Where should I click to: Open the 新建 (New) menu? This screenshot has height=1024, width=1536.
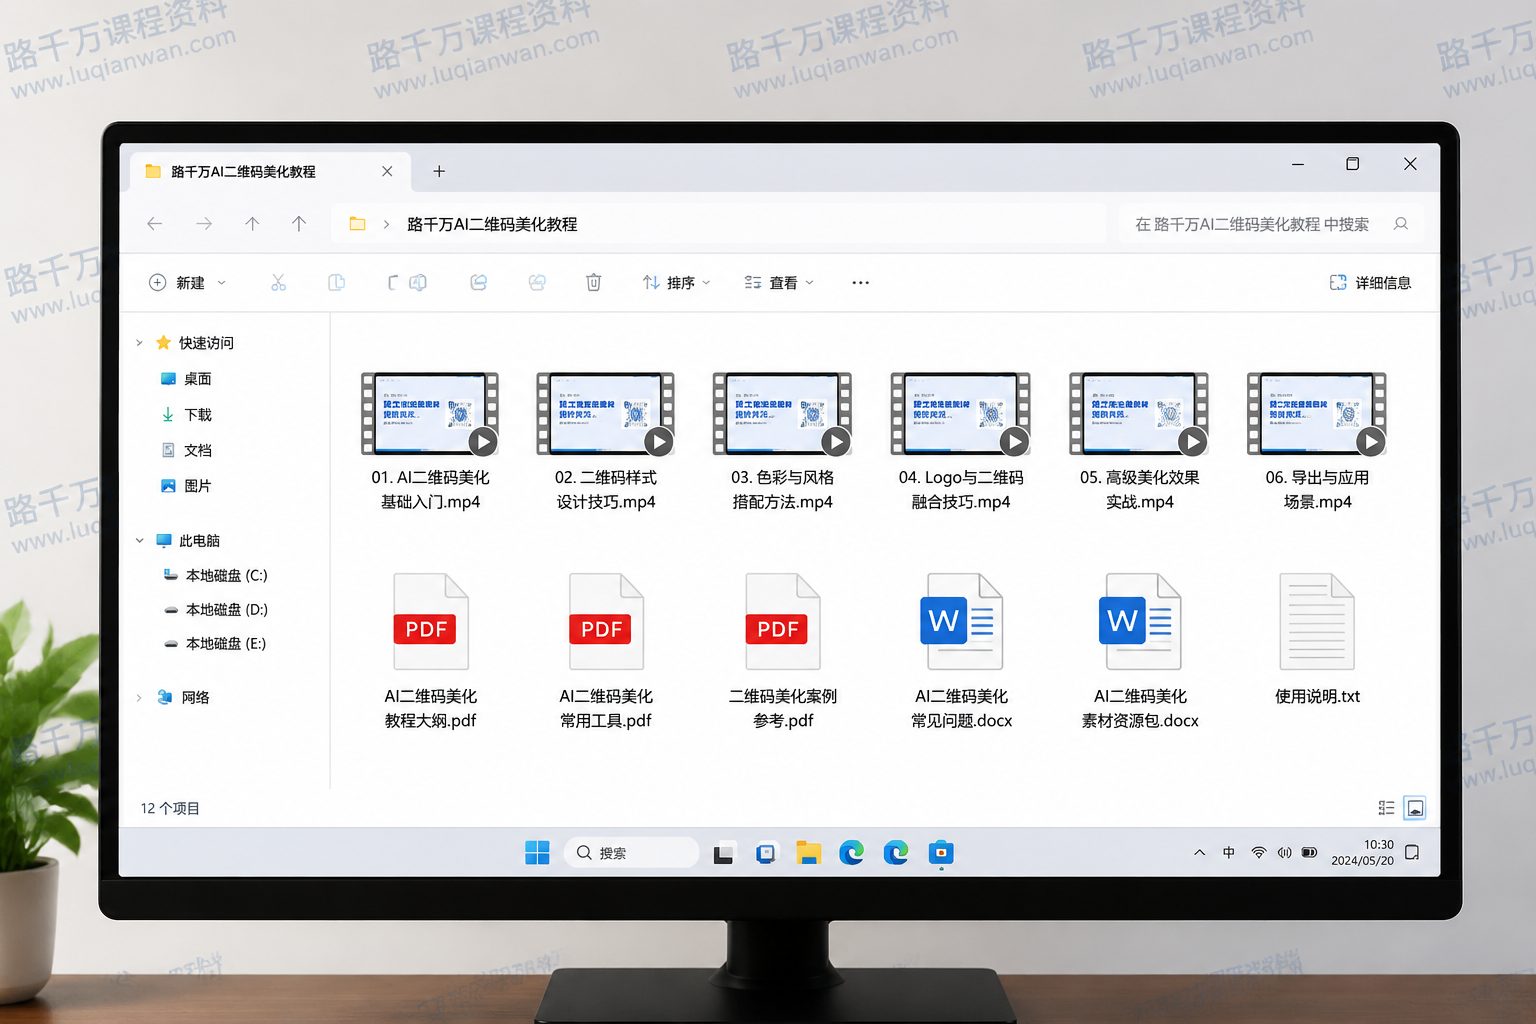pyautogui.click(x=187, y=283)
